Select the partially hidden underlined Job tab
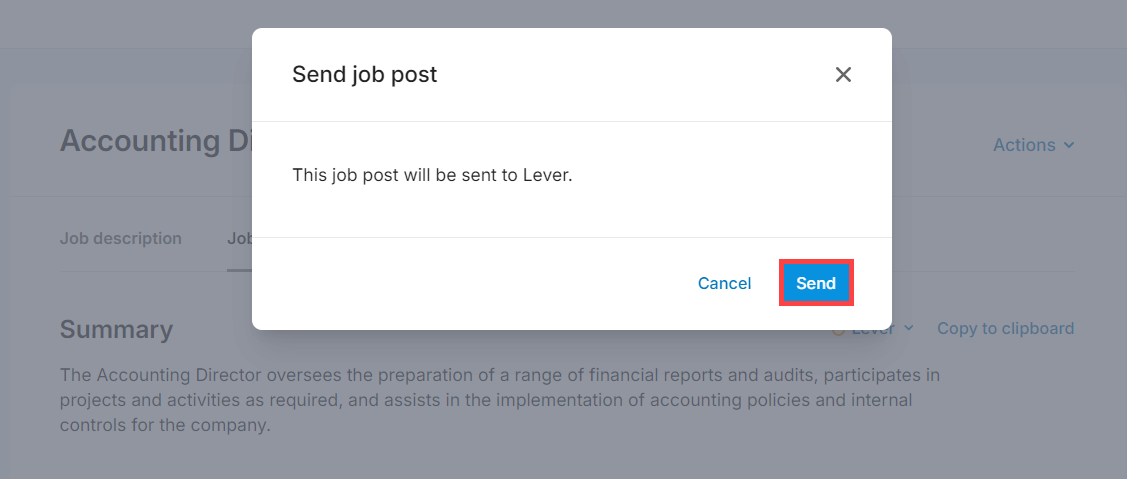Screen dimensions: 1127x479 click(x=240, y=238)
